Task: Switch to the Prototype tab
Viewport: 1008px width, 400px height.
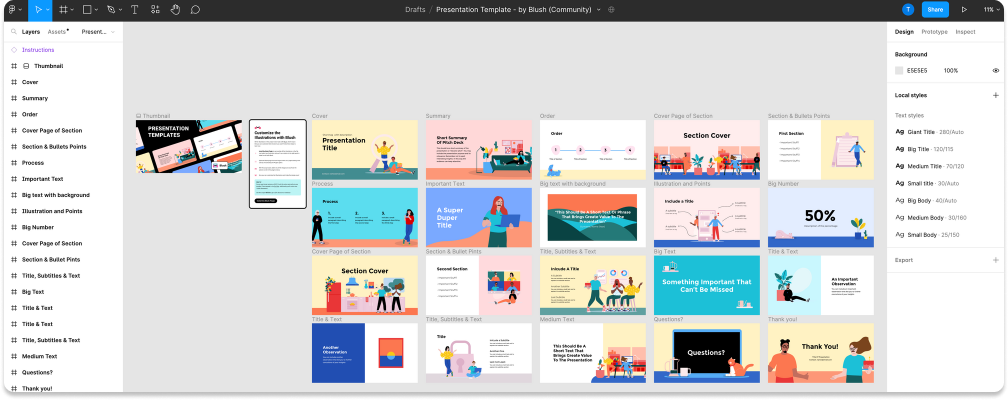Action: pyautogui.click(x=934, y=32)
